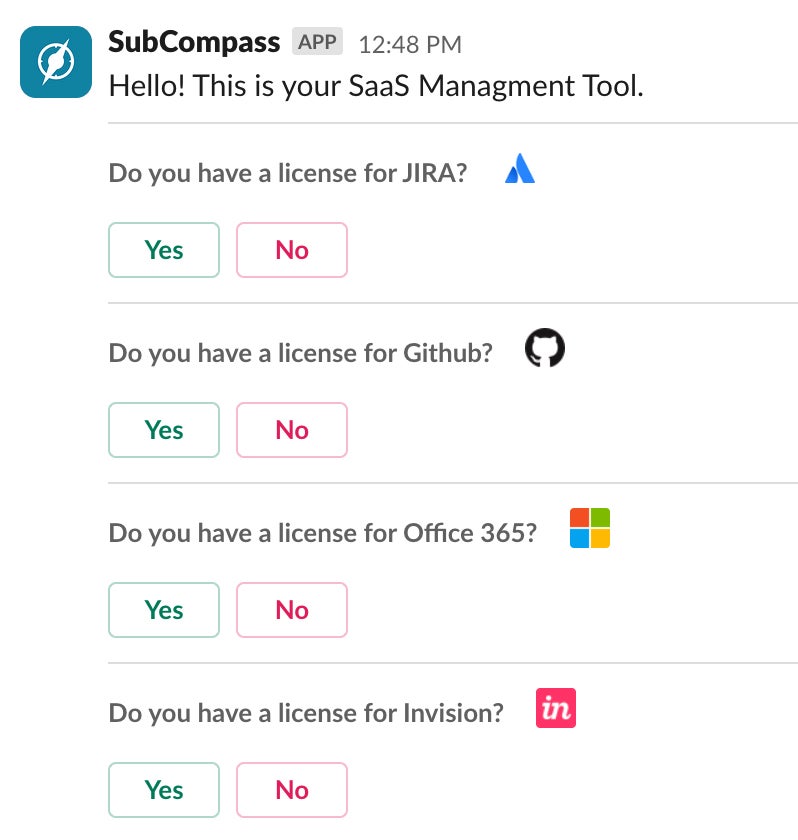The image size is (798, 840).
Task: Answer No for the JIRA license
Action: 292,250
